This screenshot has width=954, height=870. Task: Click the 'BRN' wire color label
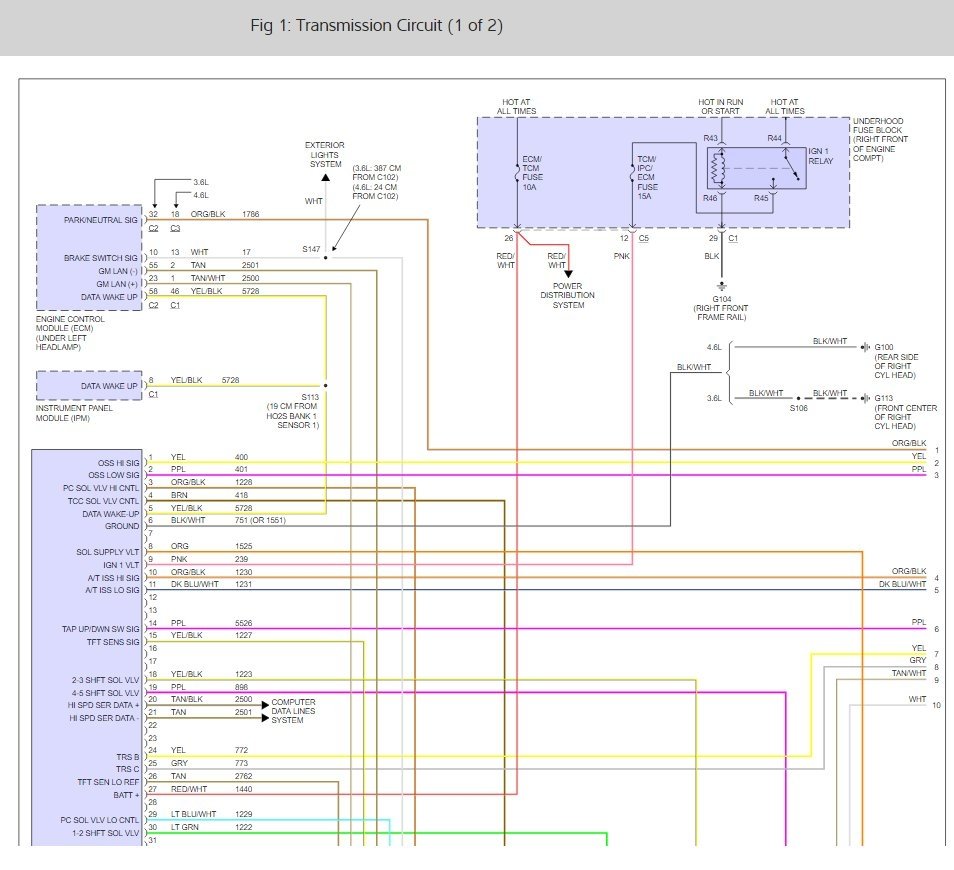tap(179, 495)
